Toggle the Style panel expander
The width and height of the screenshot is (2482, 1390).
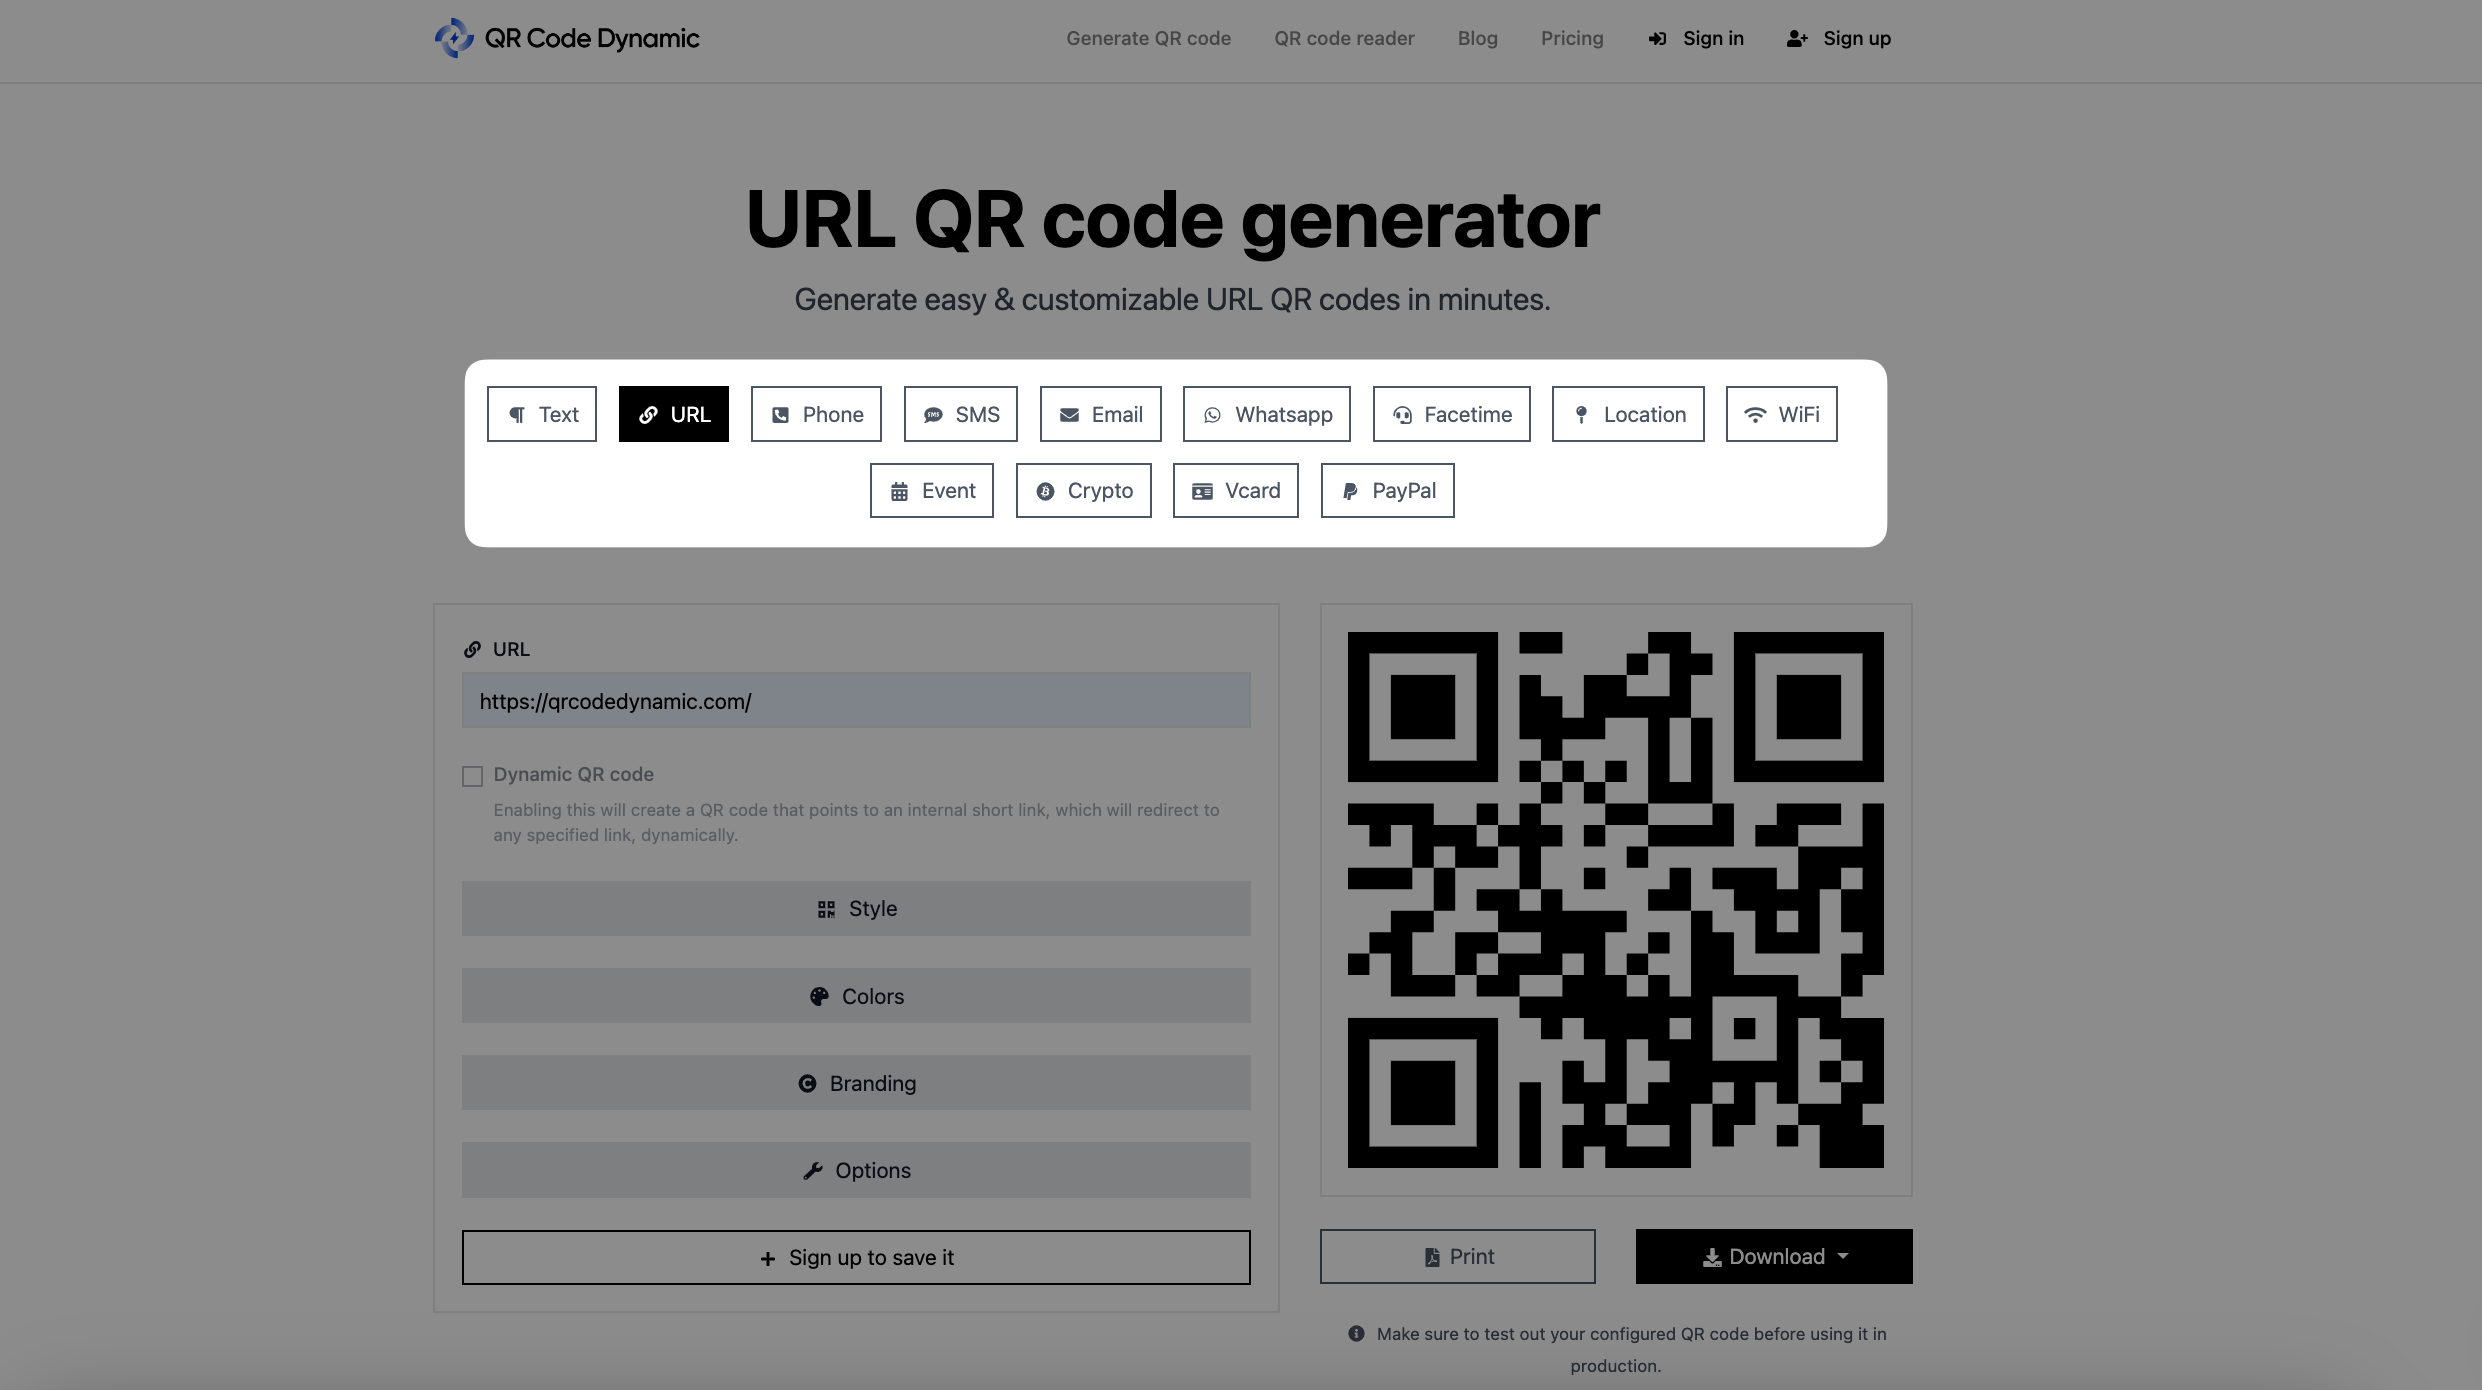coord(856,907)
